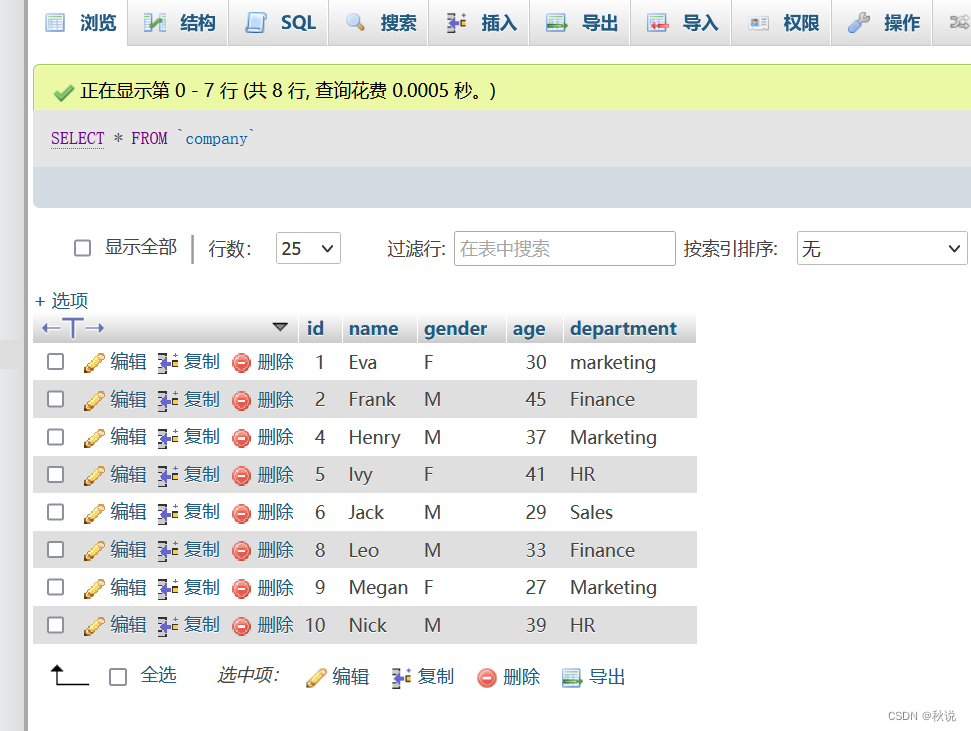Open the column options dropdown triangle in header
The image size is (971, 731).
(x=280, y=326)
